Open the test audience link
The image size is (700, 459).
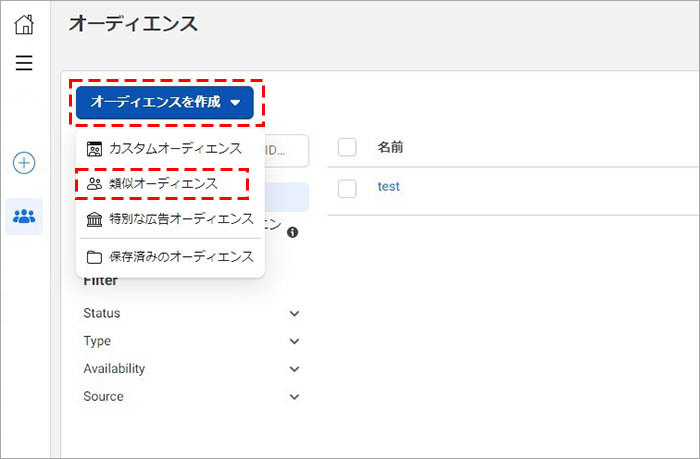pos(389,187)
